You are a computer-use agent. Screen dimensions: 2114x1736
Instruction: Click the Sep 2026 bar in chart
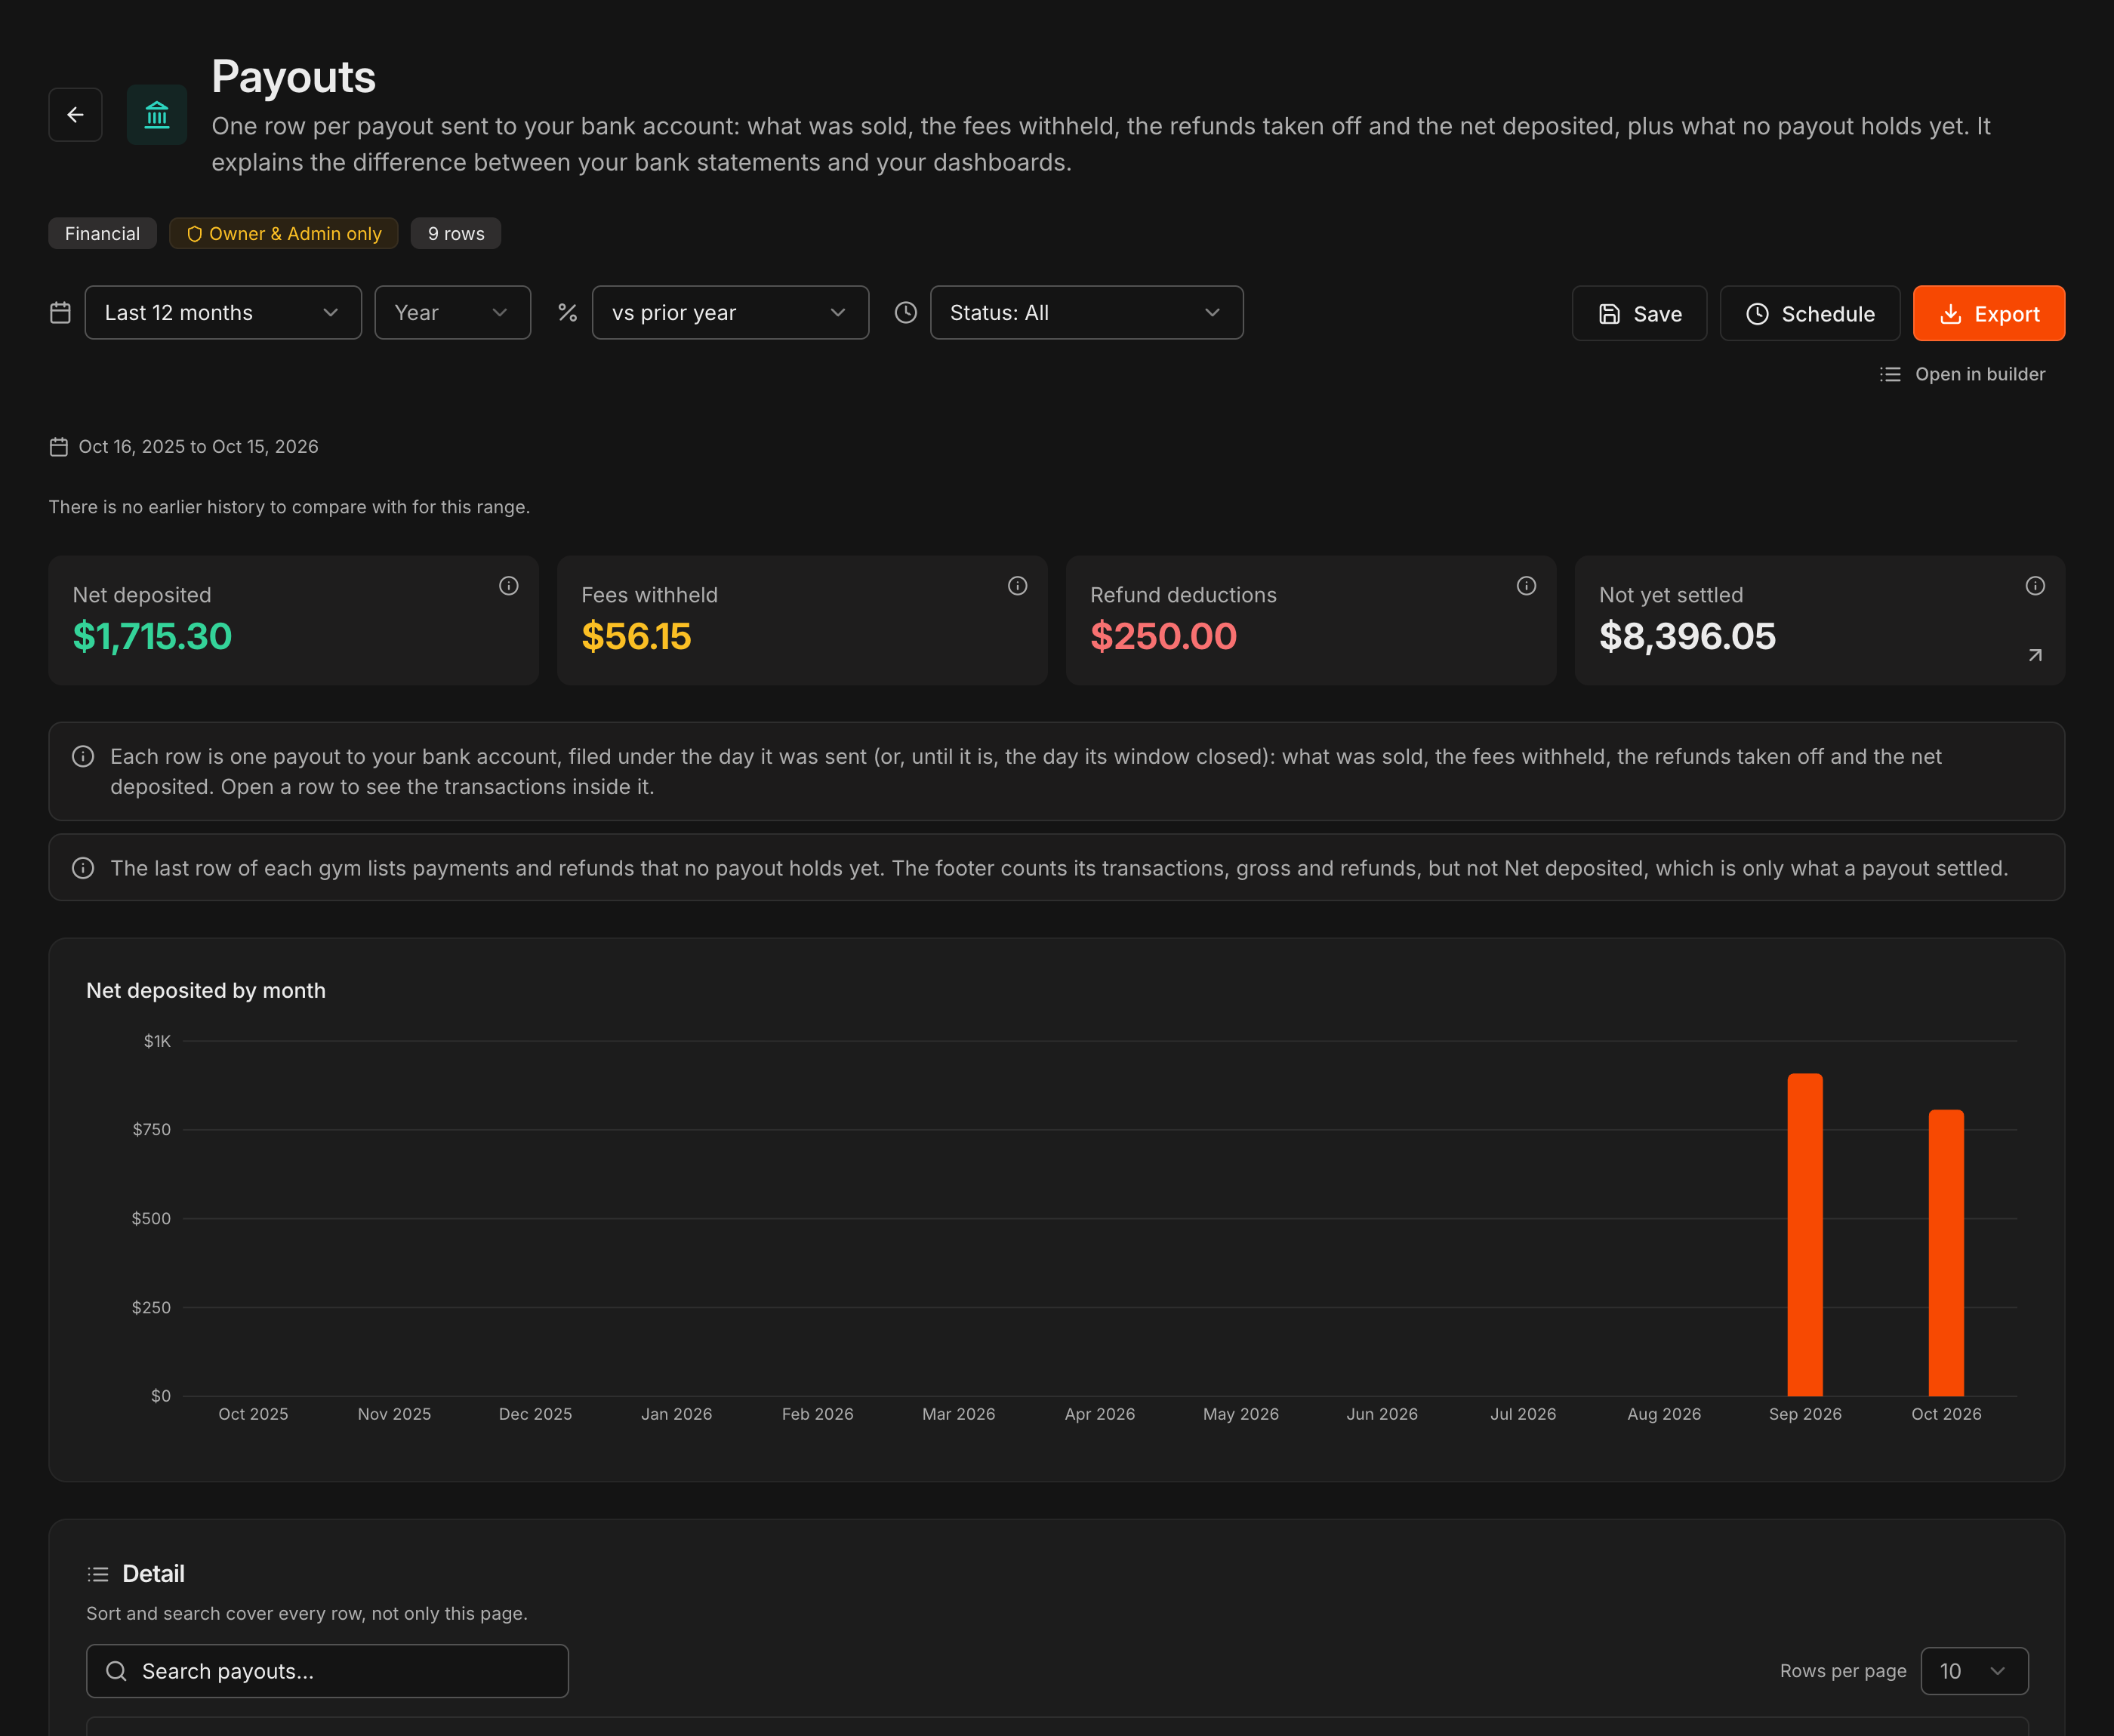pos(1804,1234)
